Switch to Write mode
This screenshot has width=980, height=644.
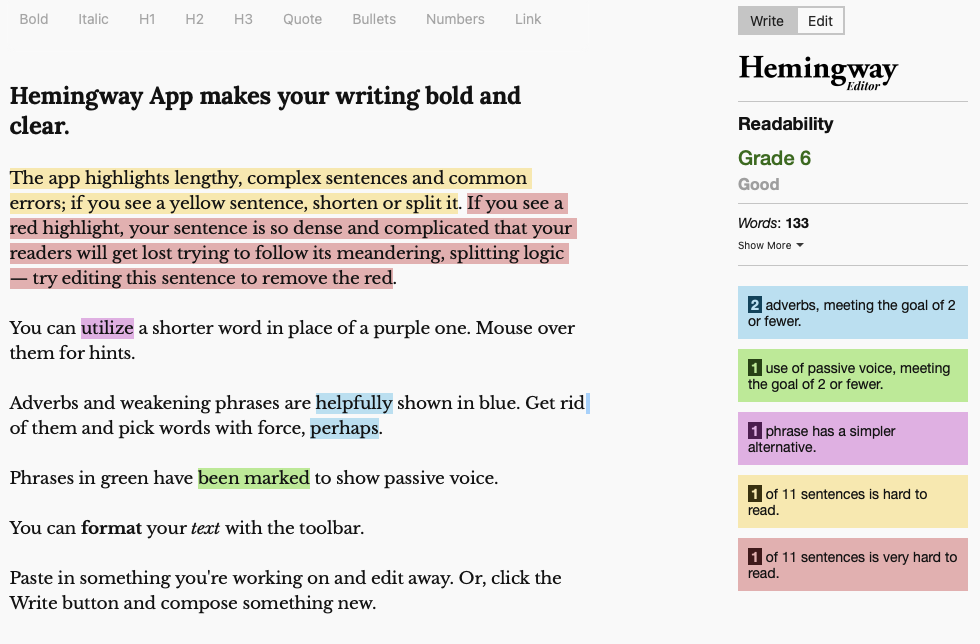pyautogui.click(x=767, y=21)
